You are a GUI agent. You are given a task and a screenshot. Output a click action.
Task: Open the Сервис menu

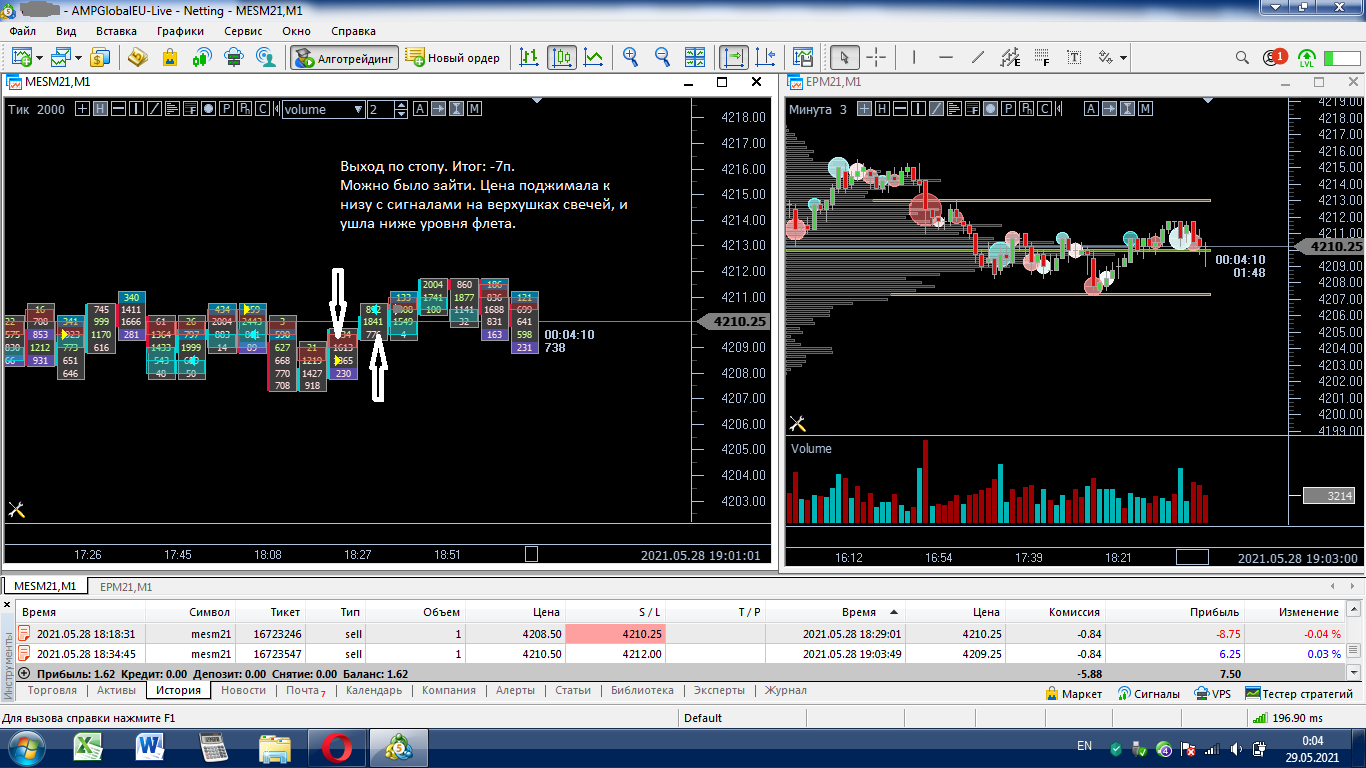243,31
